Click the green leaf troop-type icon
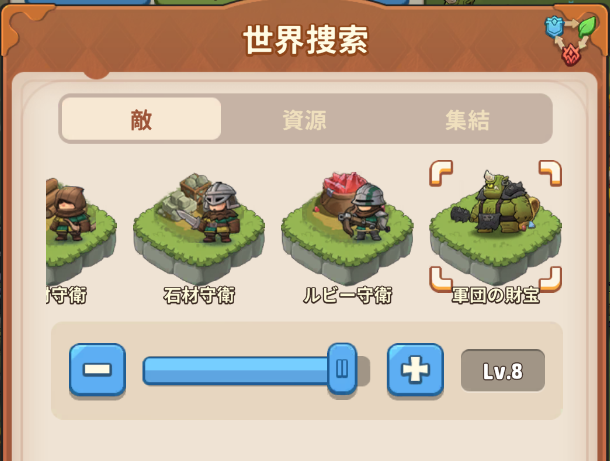 point(587,26)
